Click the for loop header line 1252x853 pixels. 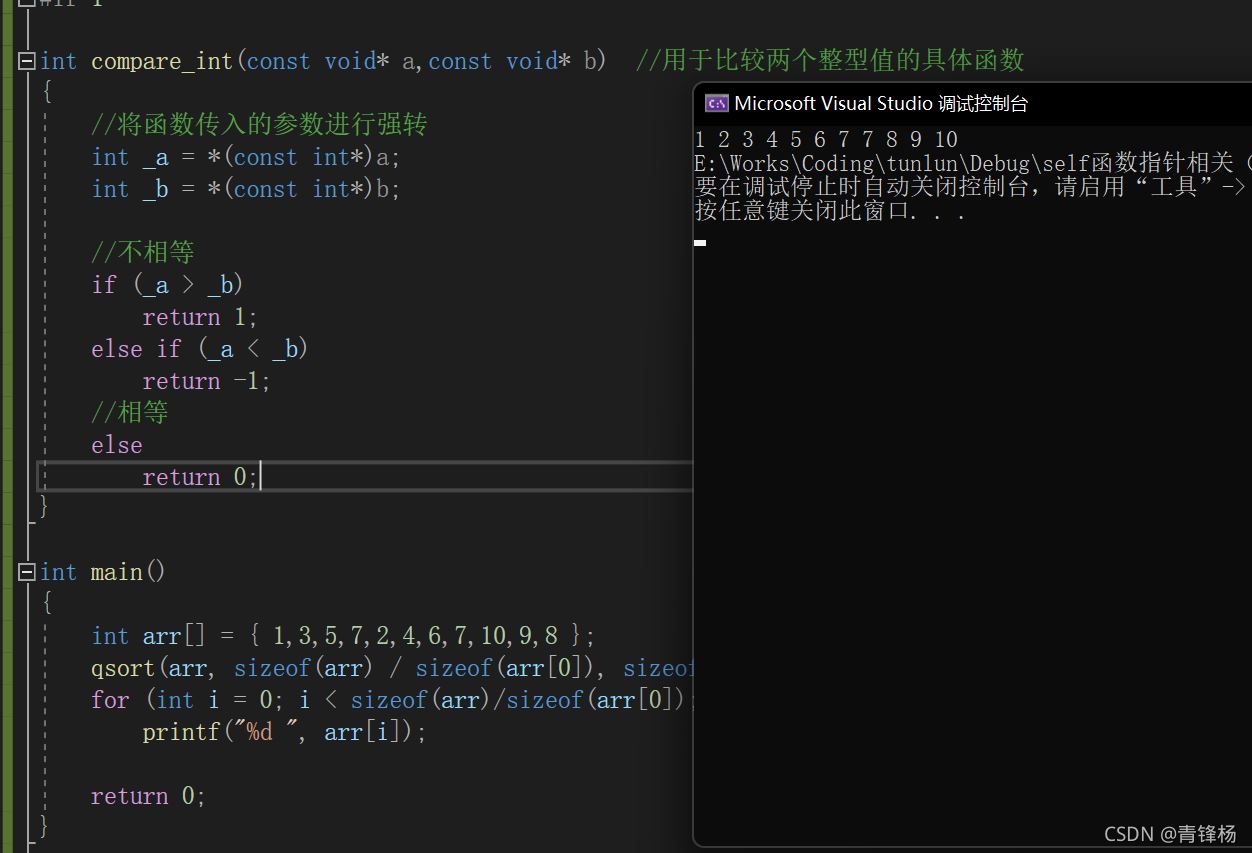pos(392,700)
